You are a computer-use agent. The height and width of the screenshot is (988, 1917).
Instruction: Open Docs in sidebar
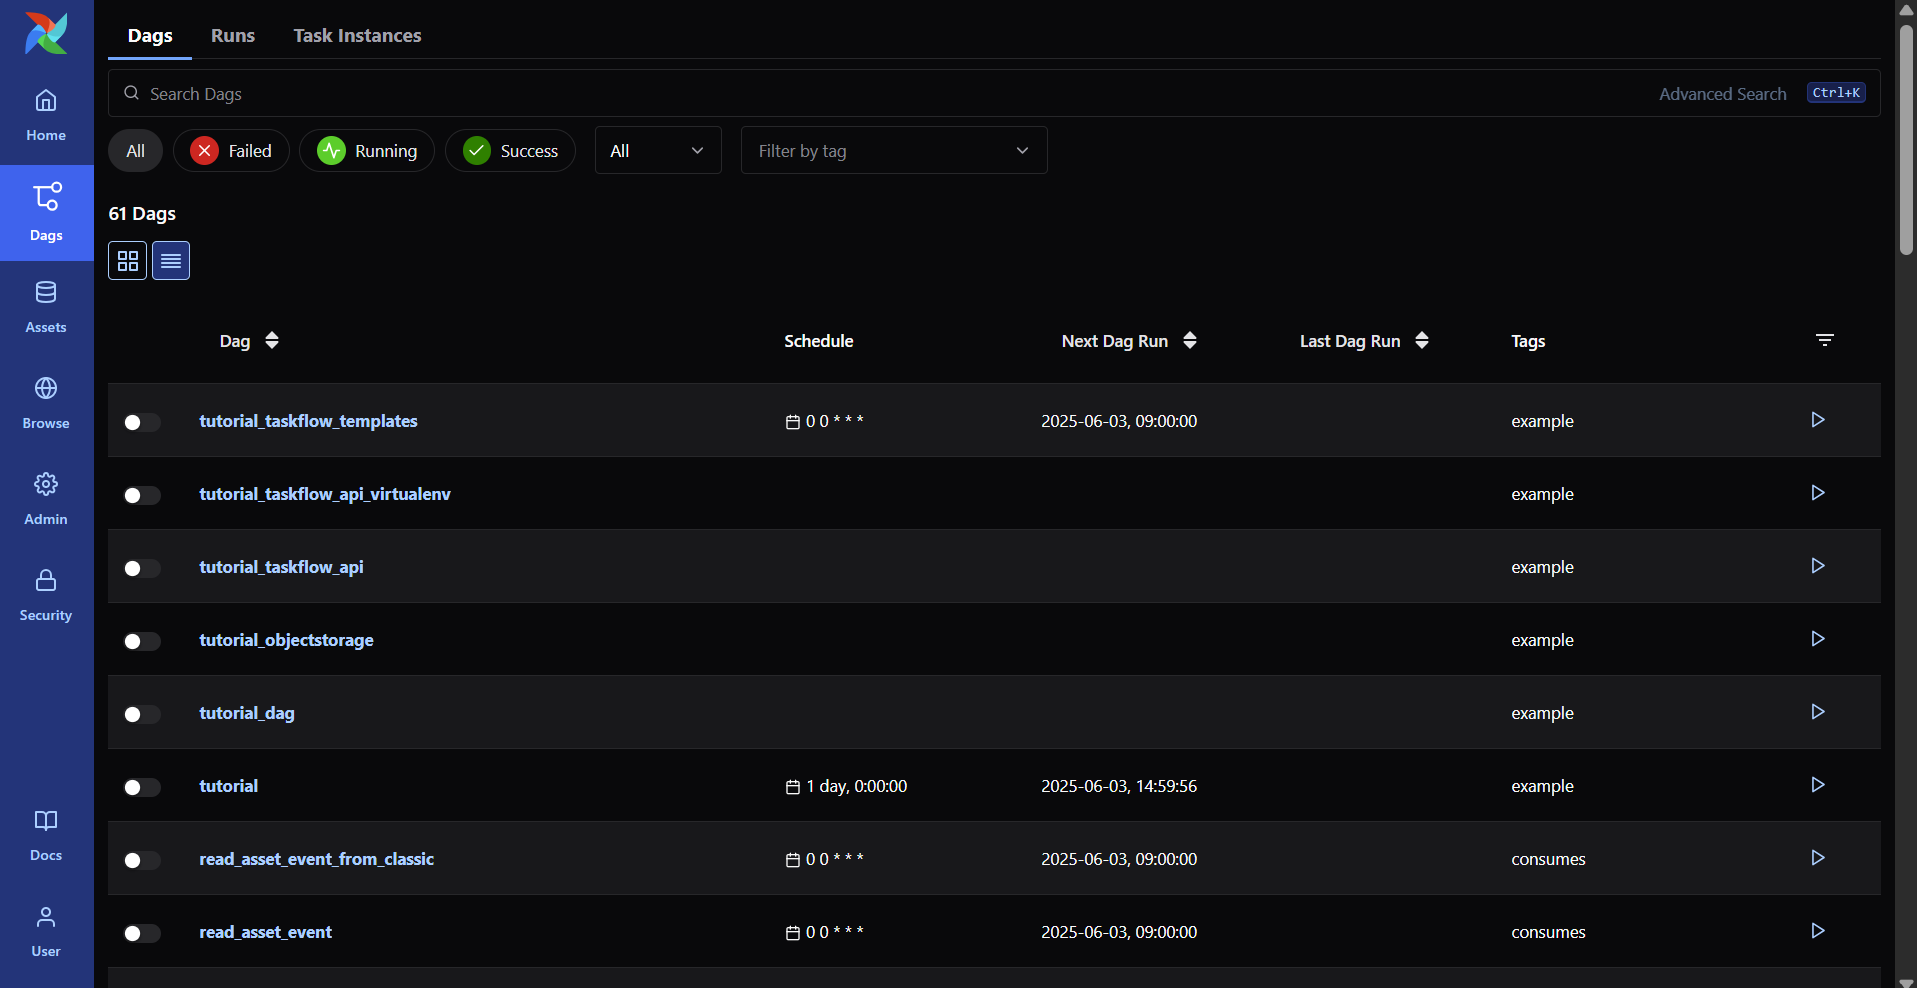click(46, 836)
